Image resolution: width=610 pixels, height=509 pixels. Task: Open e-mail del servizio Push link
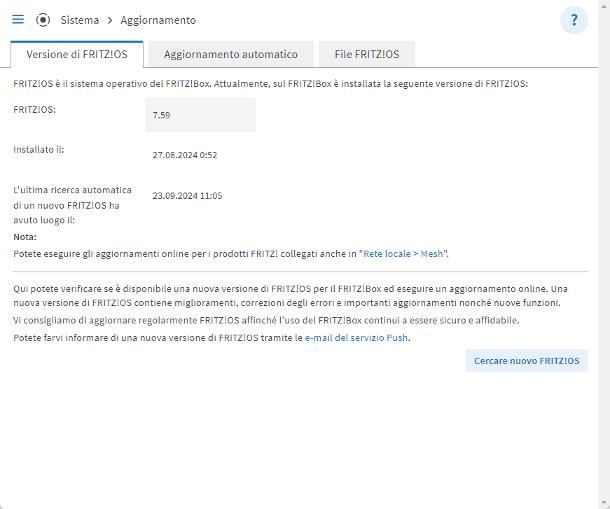coord(356,338)
